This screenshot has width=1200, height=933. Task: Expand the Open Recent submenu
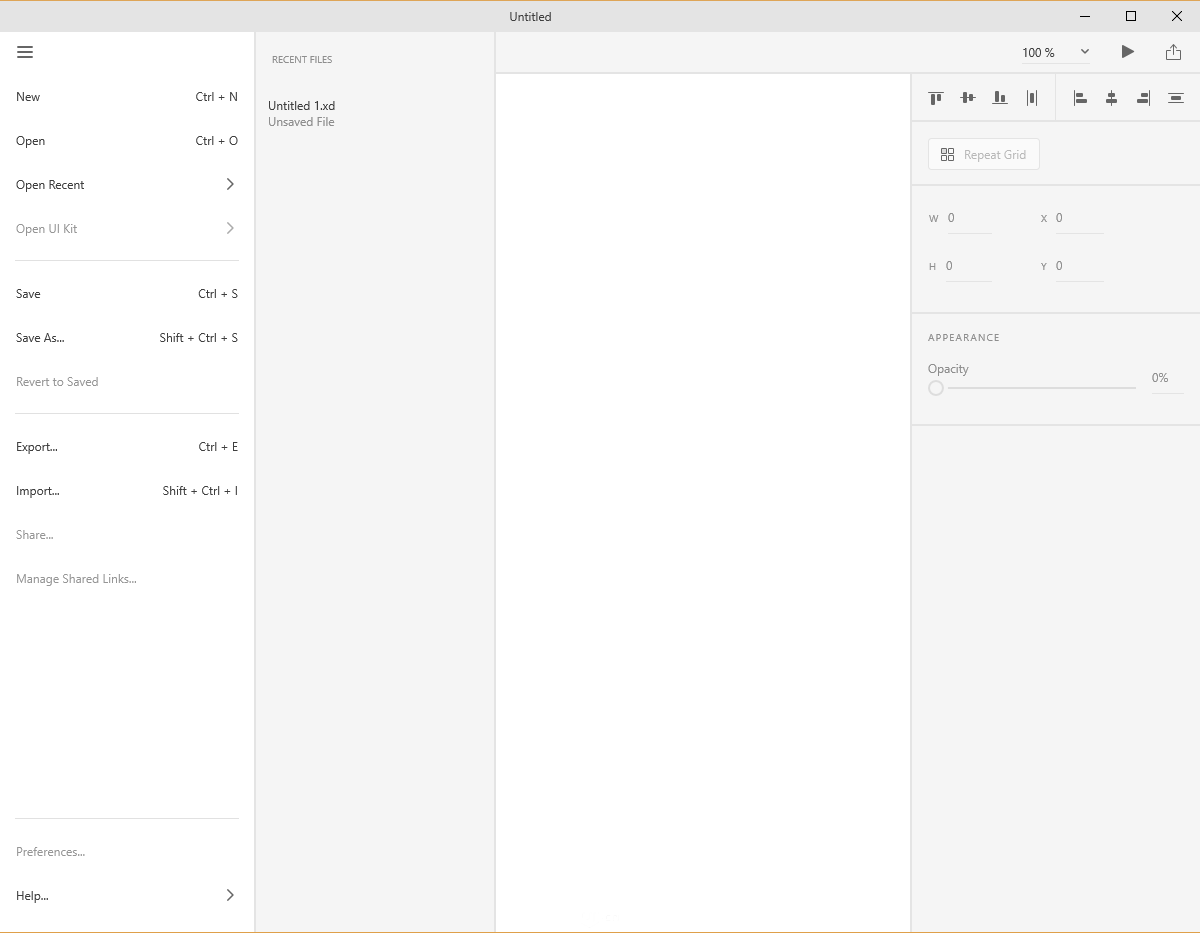(127, 184)
